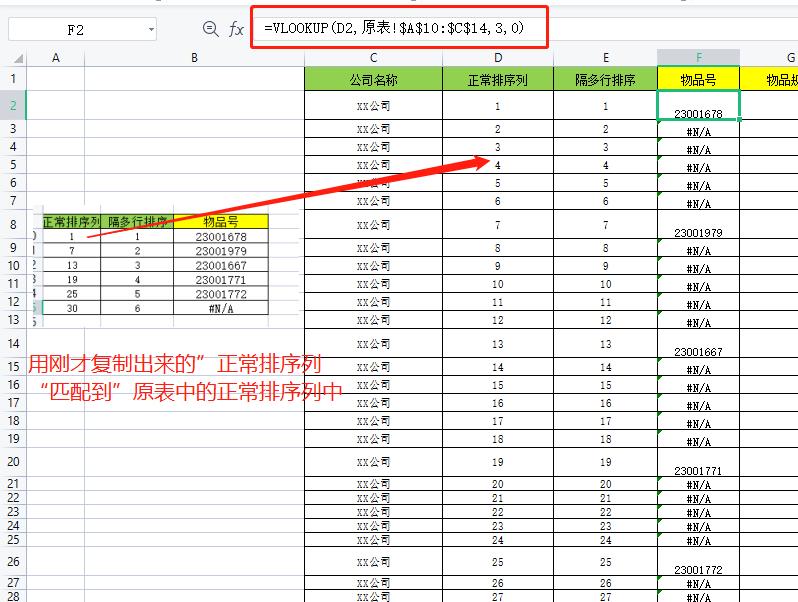Click the yellow header cell in column G

(x=769, y=79)
